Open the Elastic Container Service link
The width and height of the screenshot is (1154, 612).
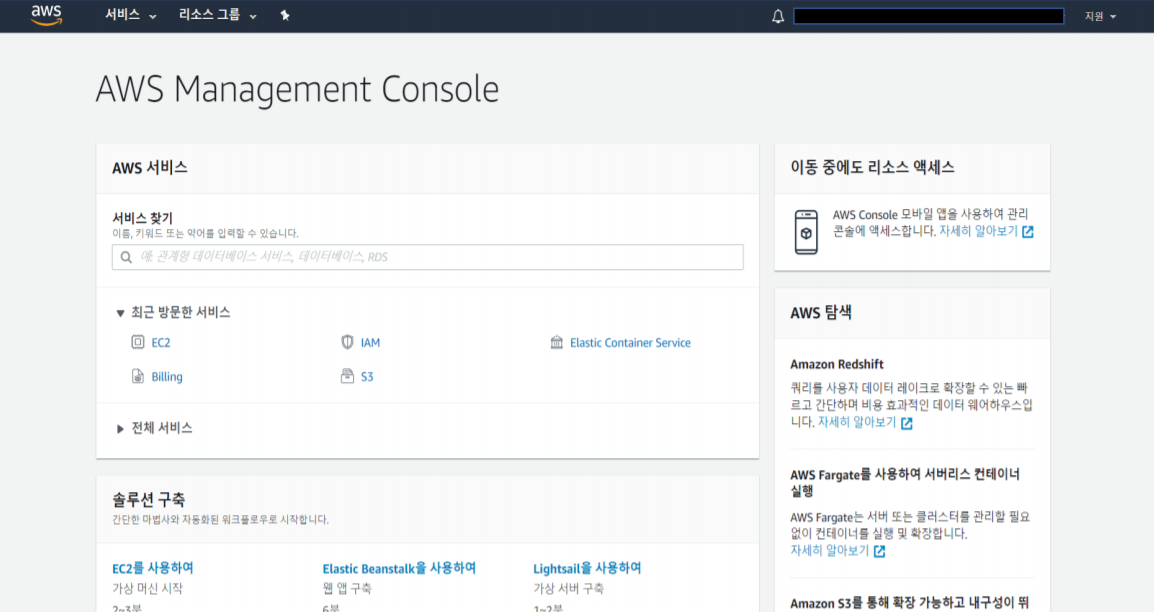(x=630, y=343)
